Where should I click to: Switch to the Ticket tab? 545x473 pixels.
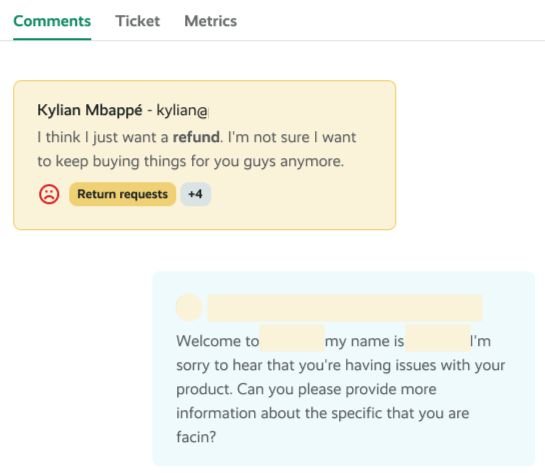point(138,21)
